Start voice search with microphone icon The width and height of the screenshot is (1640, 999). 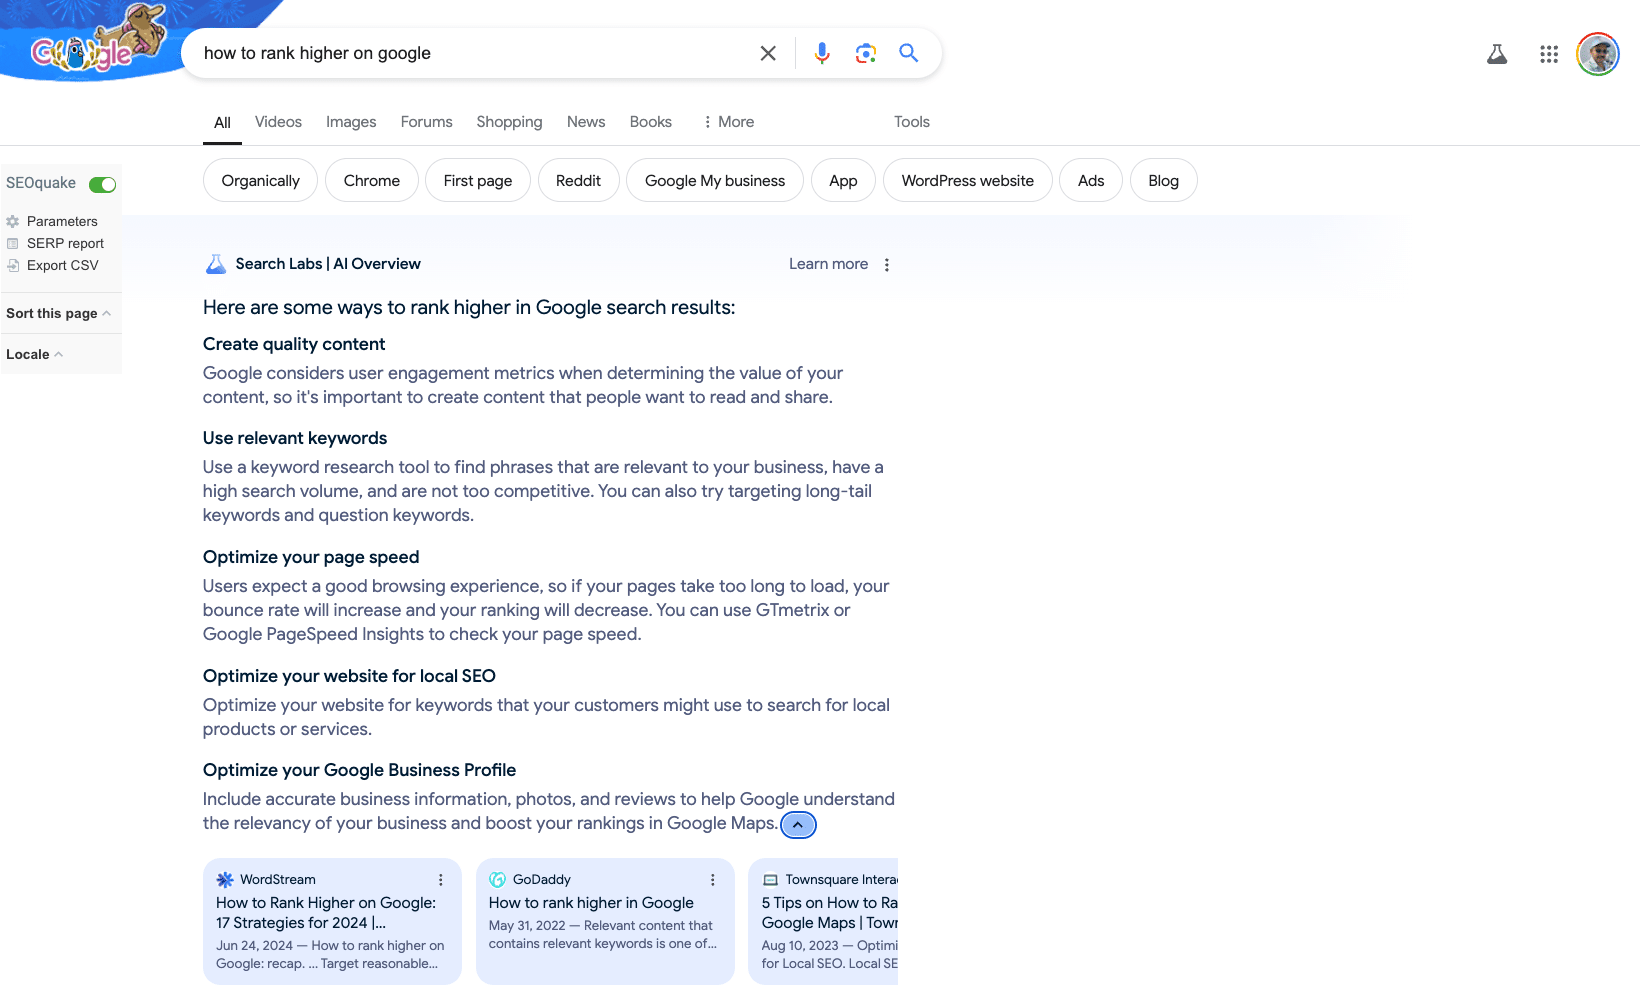point(822,53)
